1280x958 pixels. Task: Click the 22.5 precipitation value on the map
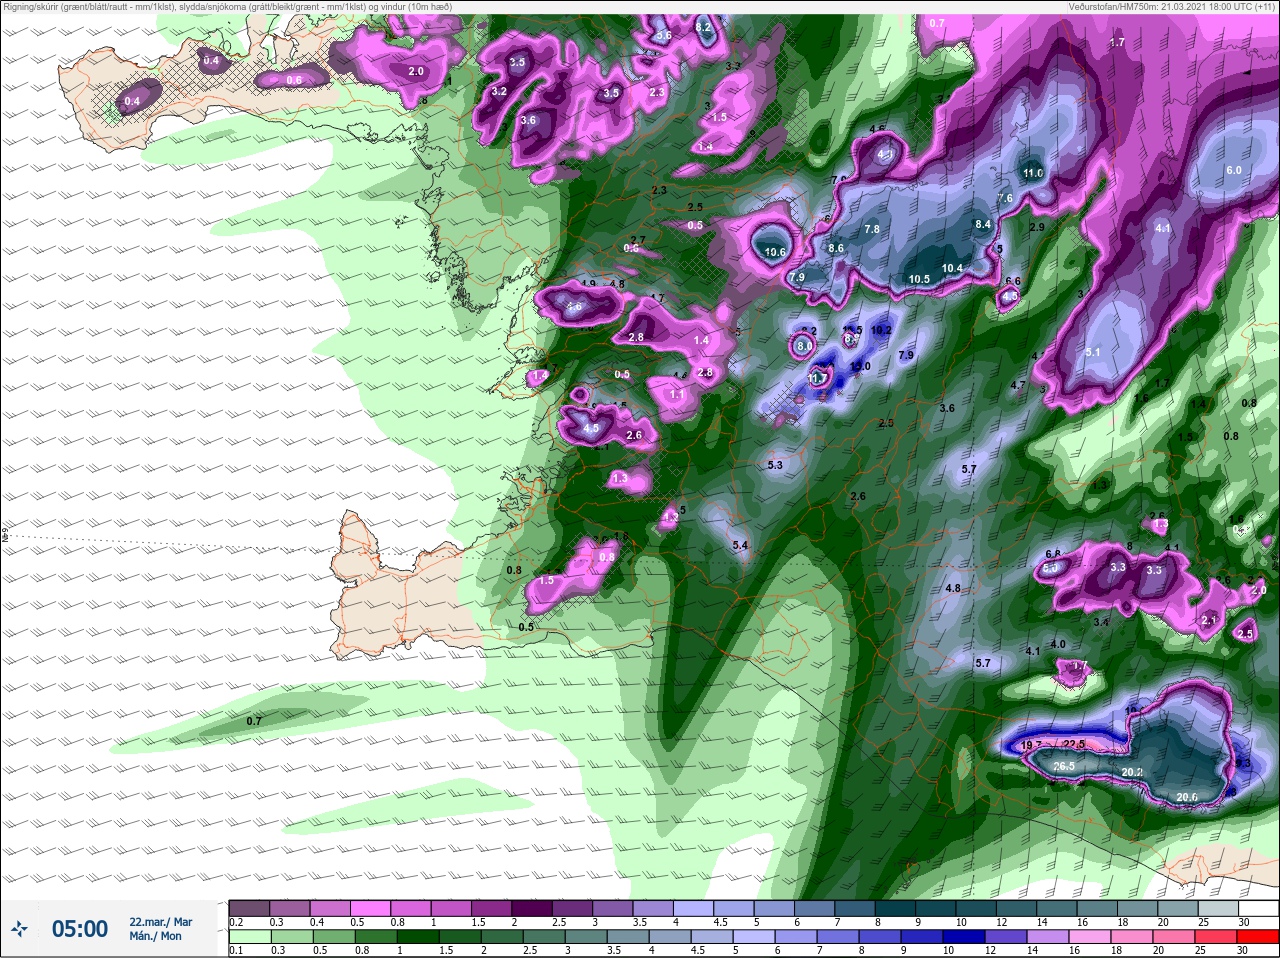pyautogui.click(x=1074, y=744)
